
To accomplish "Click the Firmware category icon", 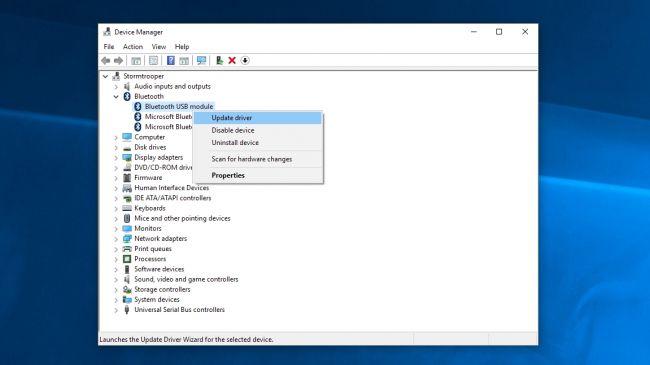I will tap(127, 178).
